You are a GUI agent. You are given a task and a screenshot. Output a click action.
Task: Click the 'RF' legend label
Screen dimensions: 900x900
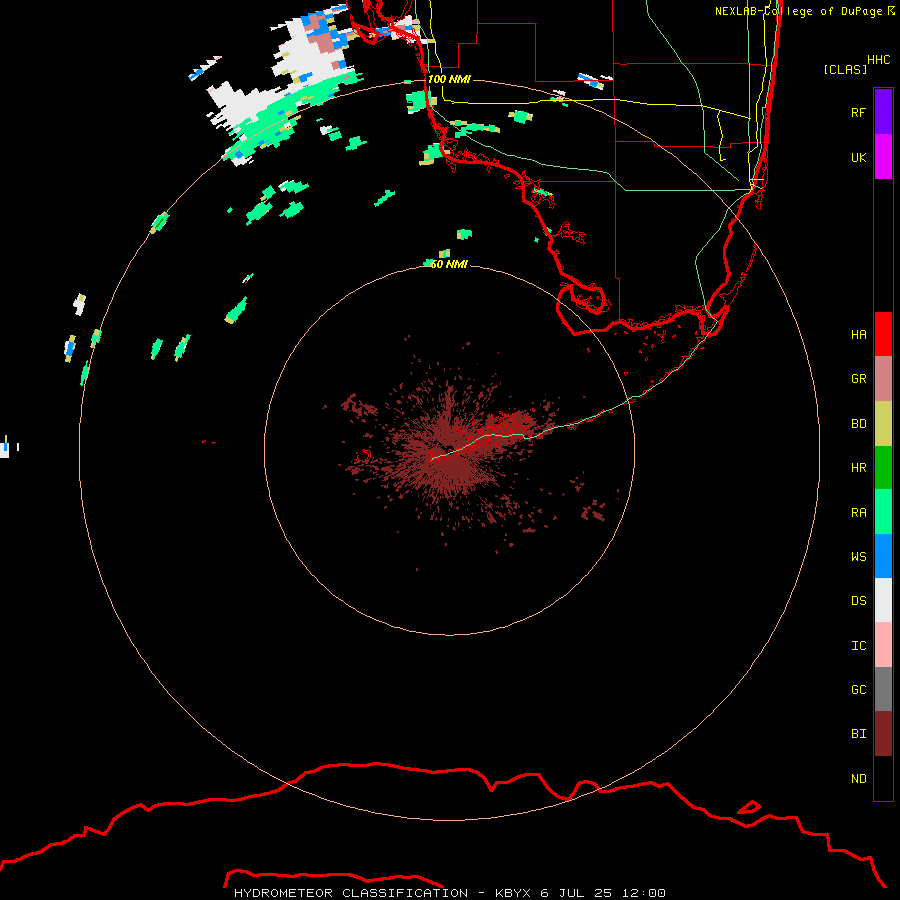click(x=858, y=112)
